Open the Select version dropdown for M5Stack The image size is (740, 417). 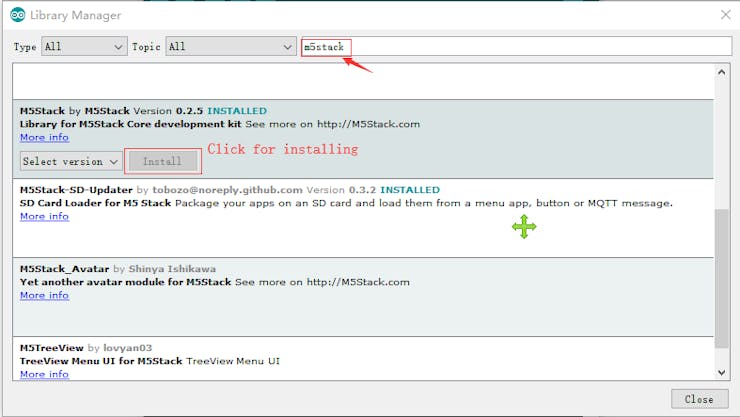[71, 161]
